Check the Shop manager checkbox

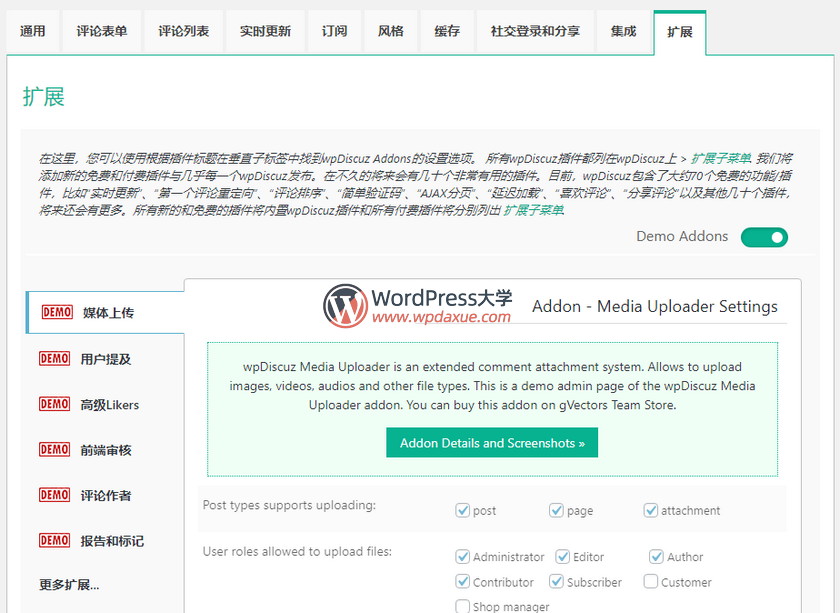coord(462,606)
